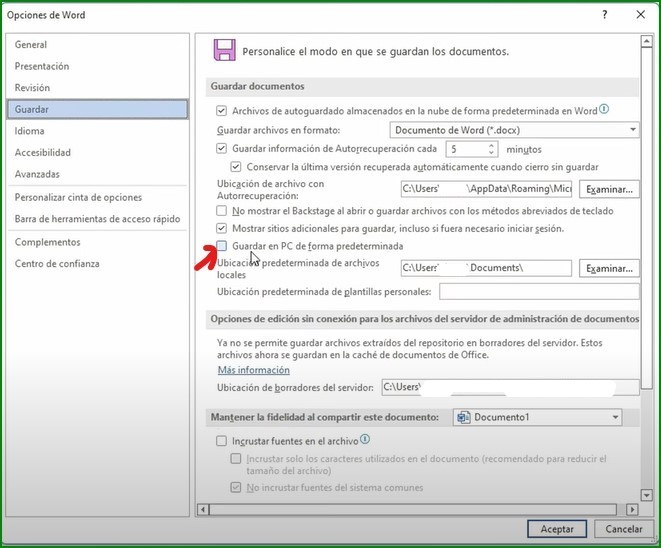This screenshot has height=548, width=661.
Task: Open the Accesibilidad category
Action: click(x=98, y=153)
